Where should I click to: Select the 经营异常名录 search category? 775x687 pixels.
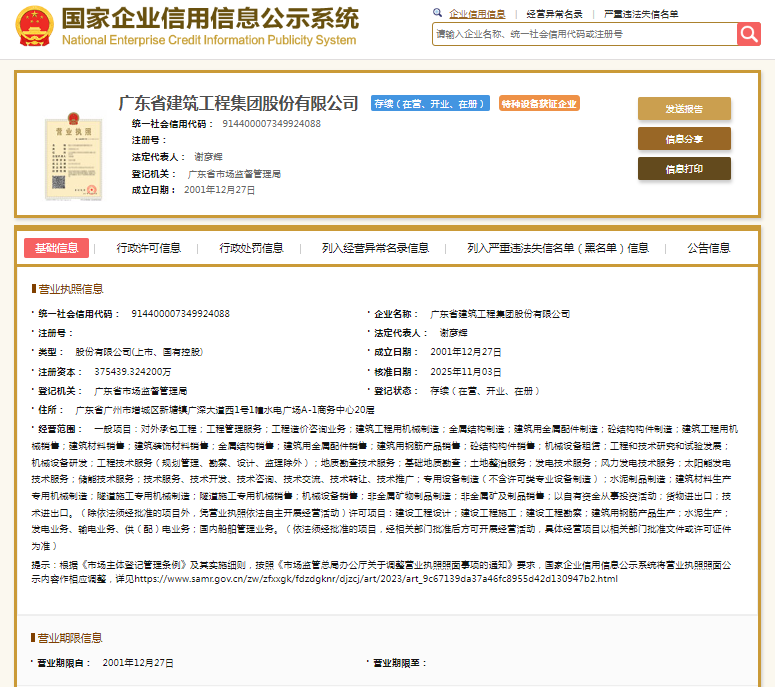click(x=554, y=14)
